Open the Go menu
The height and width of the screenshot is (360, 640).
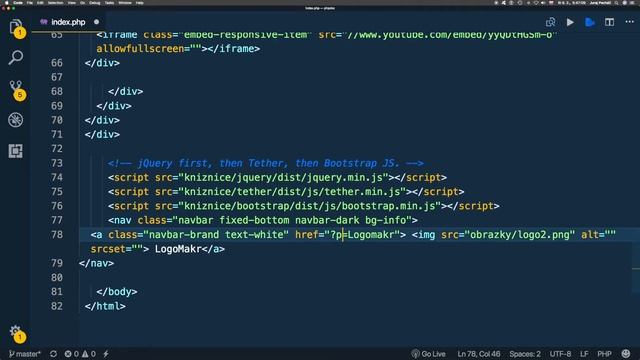(82, 3)
